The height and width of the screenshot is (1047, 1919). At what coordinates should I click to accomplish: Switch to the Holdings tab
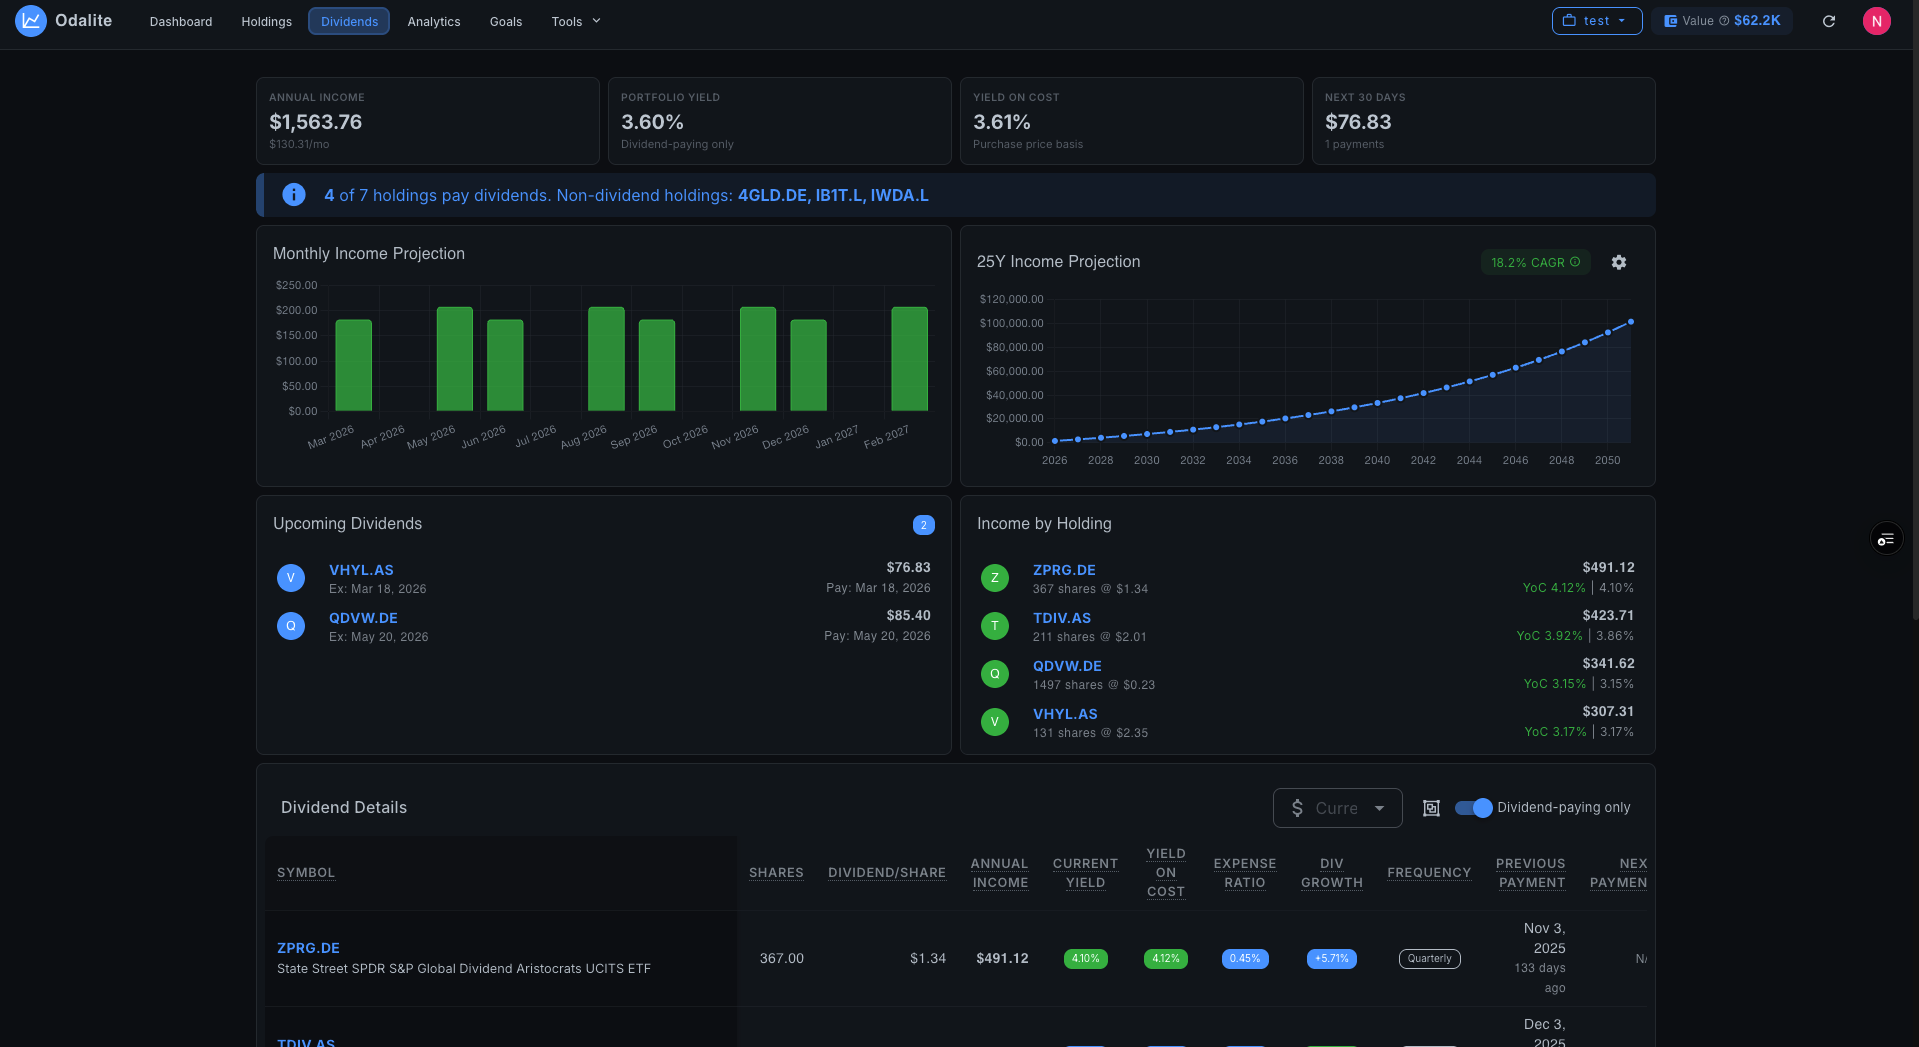click(266, 21)
